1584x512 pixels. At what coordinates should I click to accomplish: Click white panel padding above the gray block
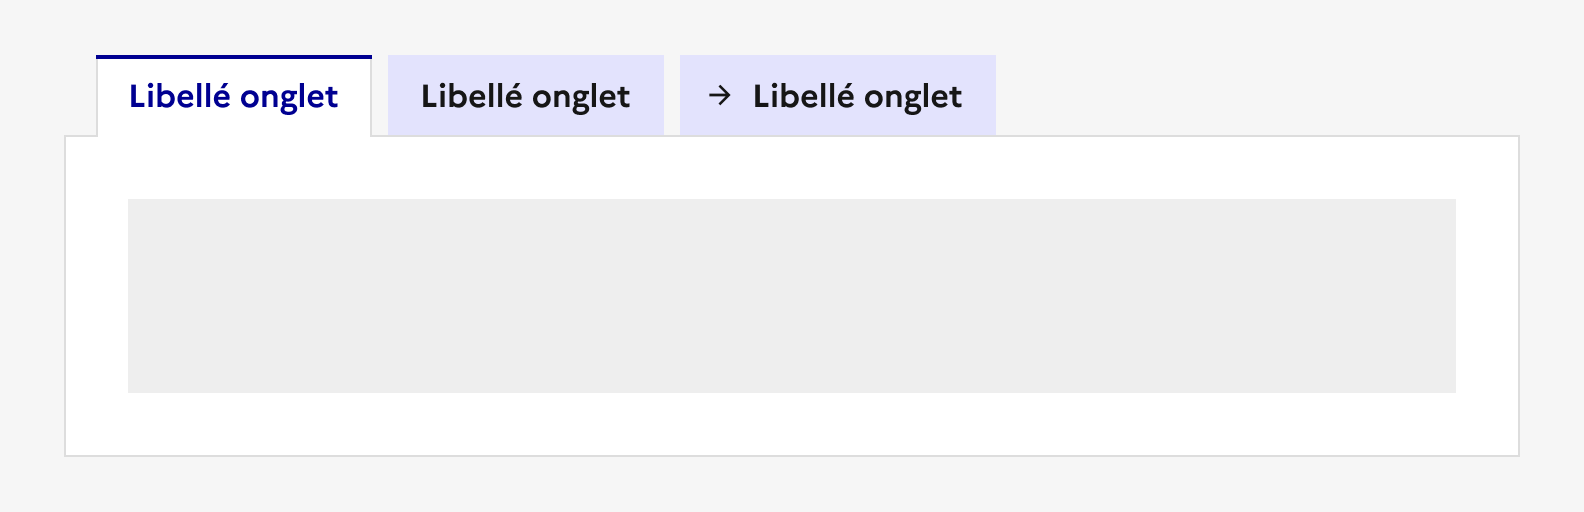pyautogui.click(x=792, y=168)
